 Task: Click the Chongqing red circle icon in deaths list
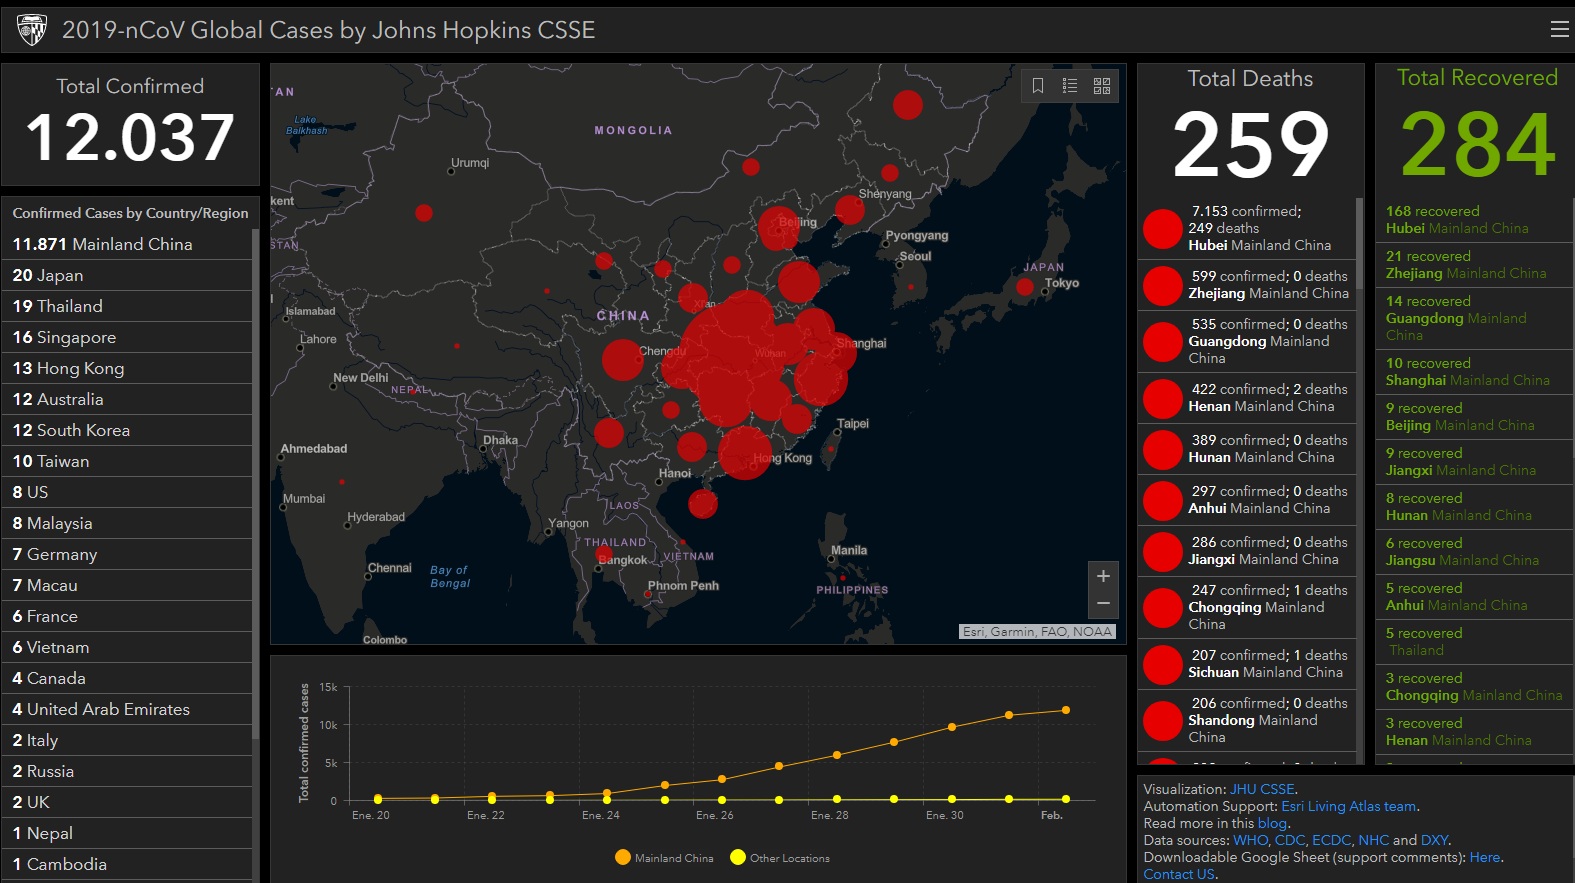coord(1163,608)
